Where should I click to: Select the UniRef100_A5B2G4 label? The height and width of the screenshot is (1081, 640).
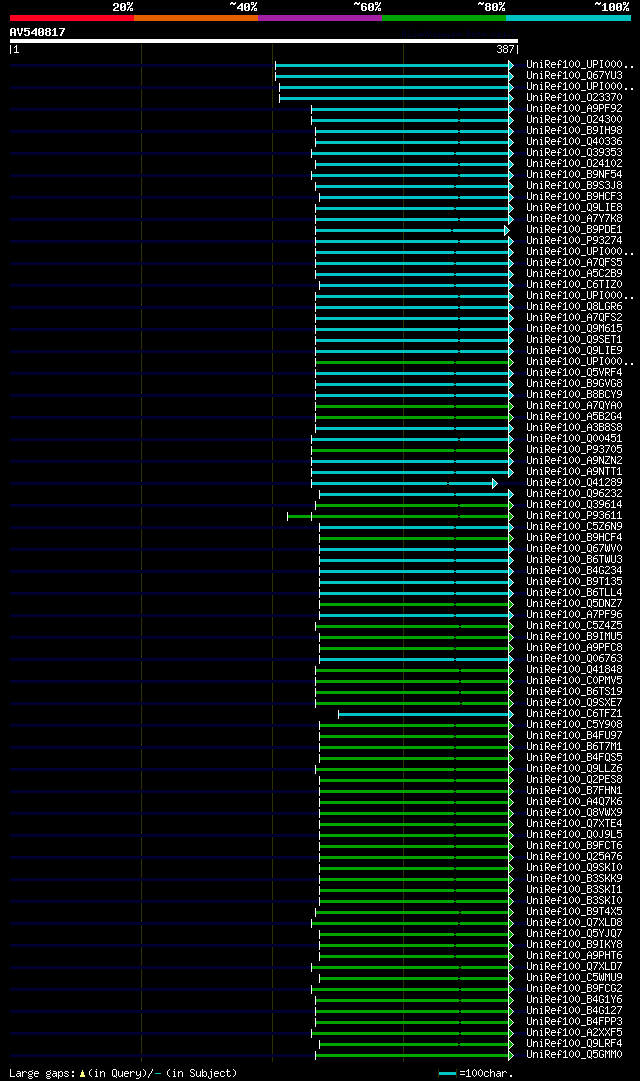[574, 417]
